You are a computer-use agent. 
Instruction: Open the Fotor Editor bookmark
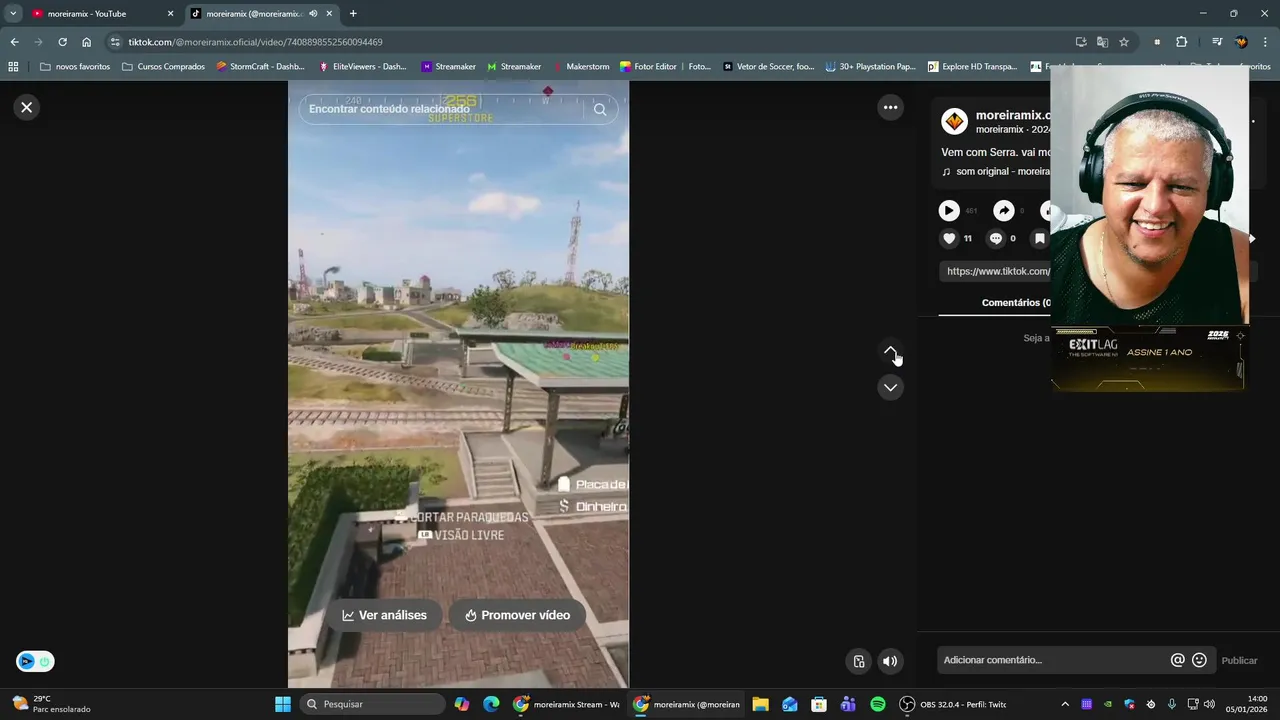[x=665, y=67]
